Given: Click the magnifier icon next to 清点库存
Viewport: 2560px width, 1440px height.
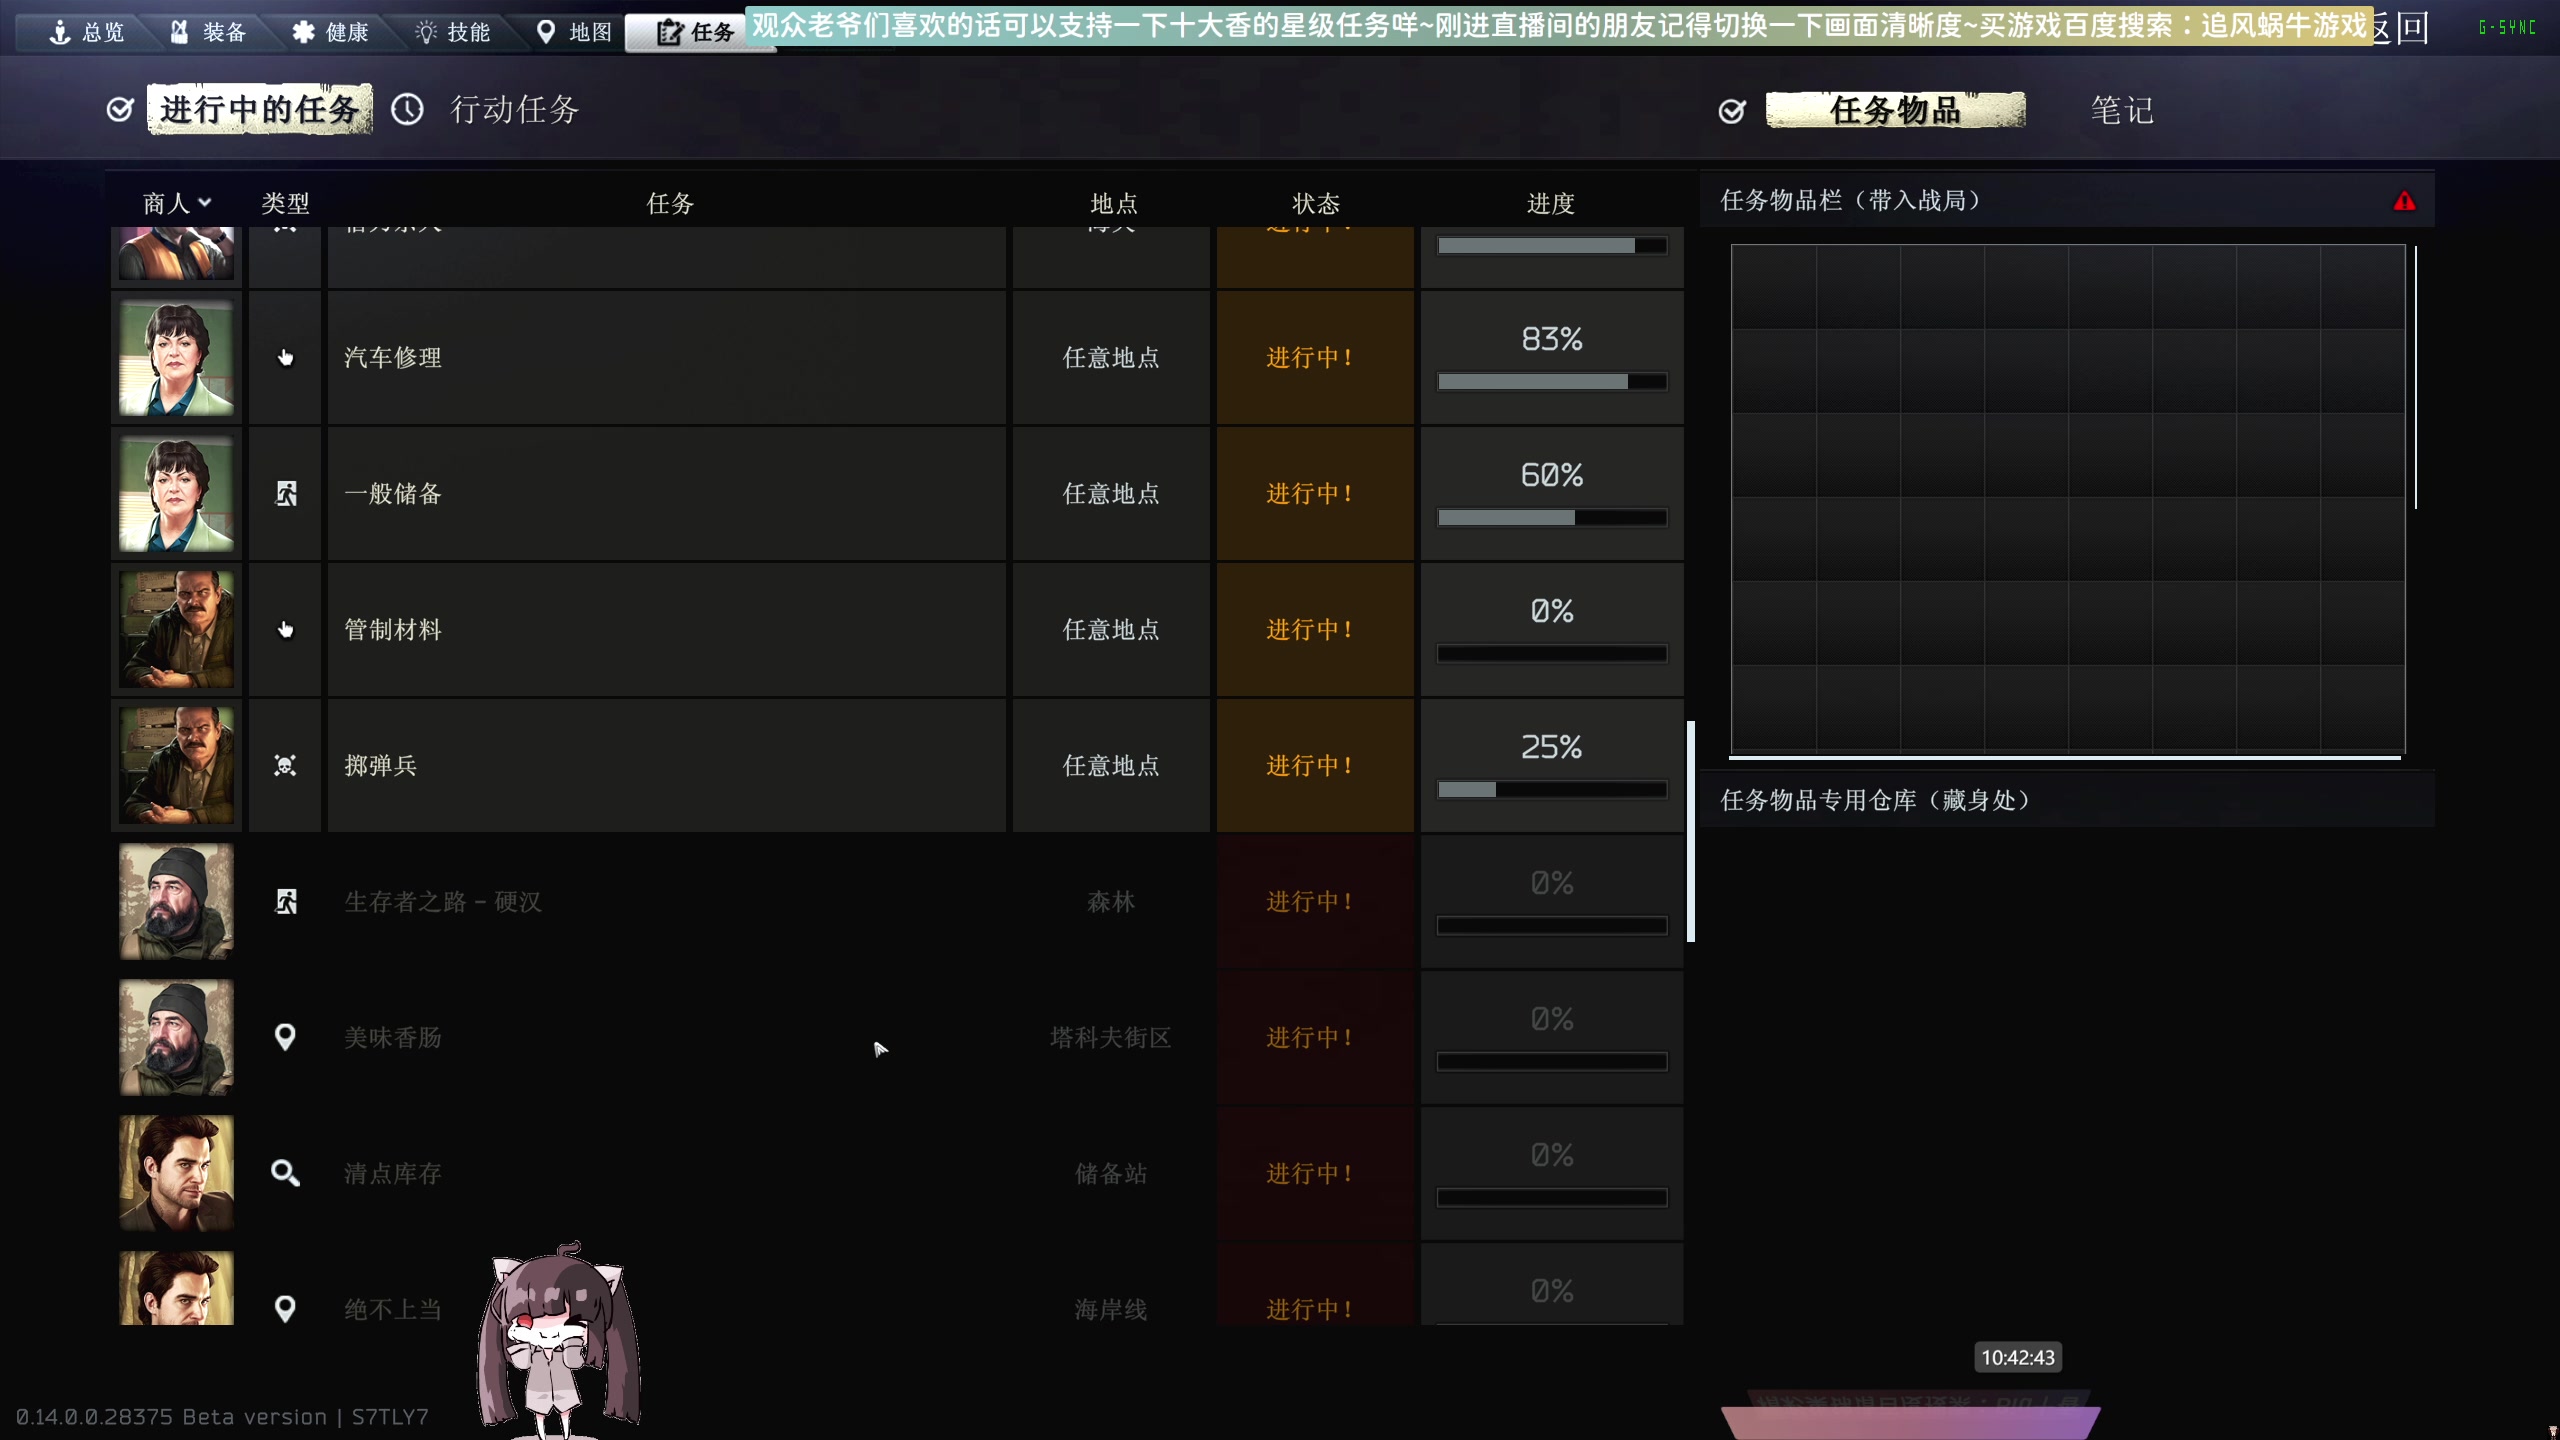Looking at the screenshot, I should tap(285, 1173).
